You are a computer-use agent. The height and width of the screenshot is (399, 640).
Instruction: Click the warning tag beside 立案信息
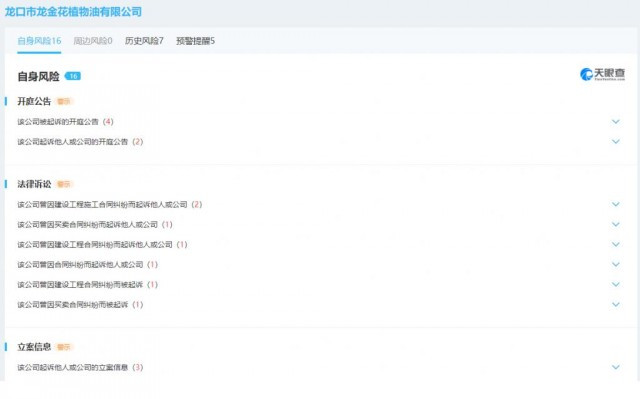[x=64, y=347]
